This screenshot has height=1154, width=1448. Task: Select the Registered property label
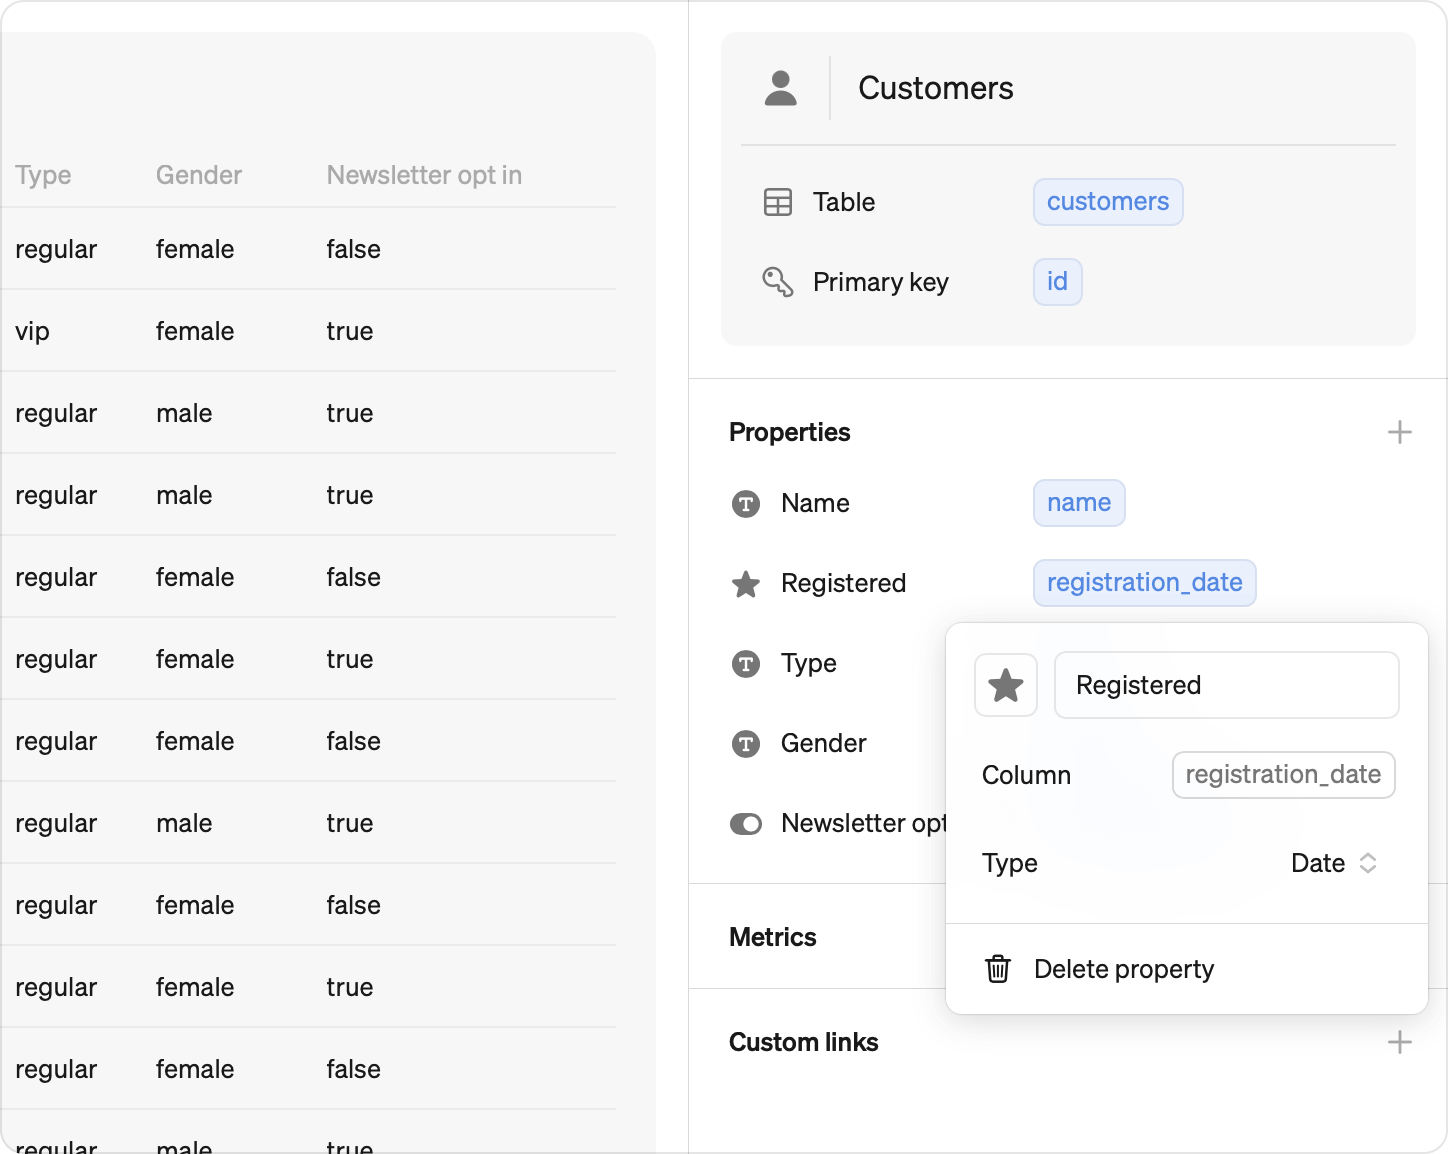(x=843, y=583)
